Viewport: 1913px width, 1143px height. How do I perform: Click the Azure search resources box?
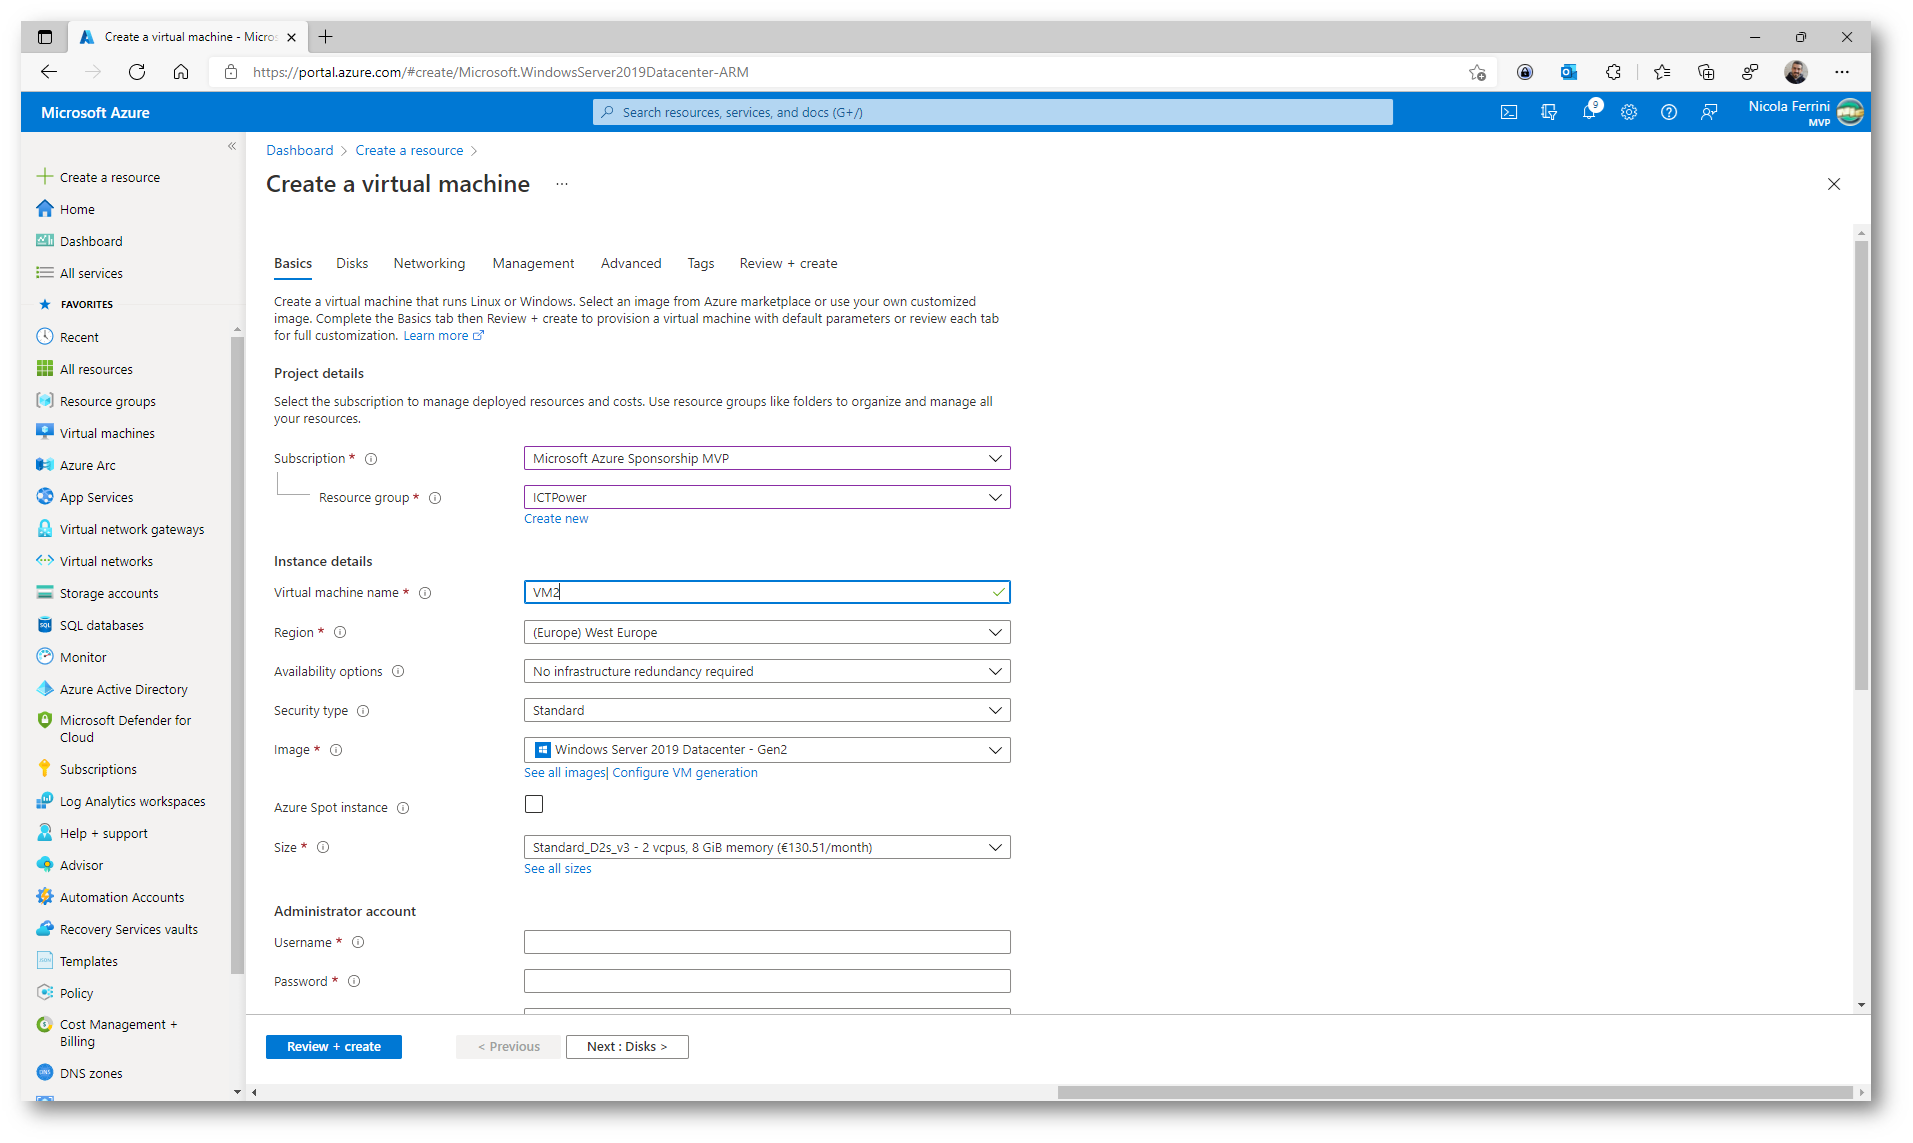click(992, 112)
